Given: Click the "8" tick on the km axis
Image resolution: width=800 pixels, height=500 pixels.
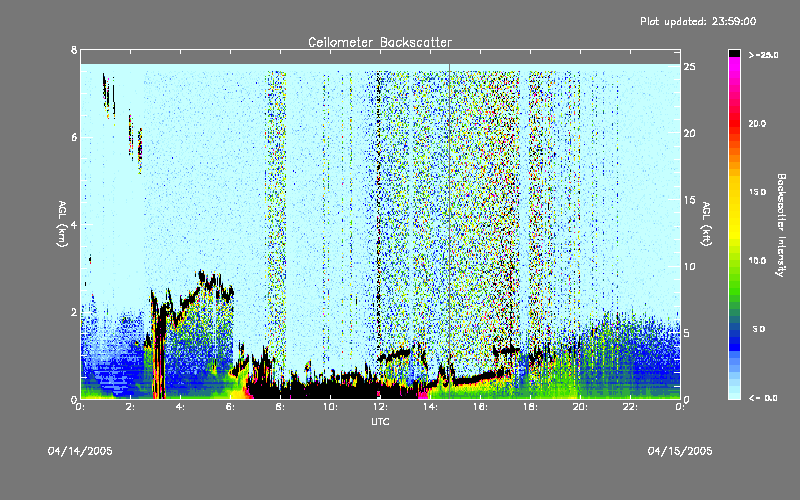Looking at the screenshot, I should click(x=74, y=50).
